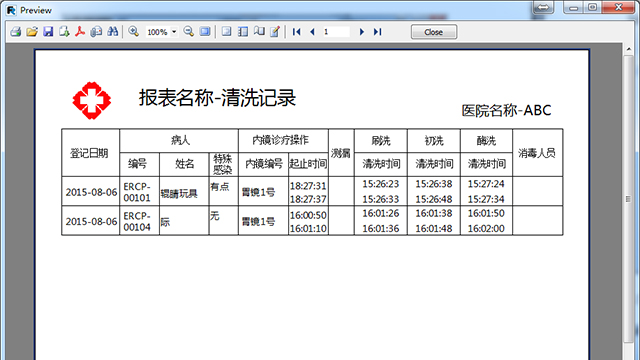This screenshot has width=640, height=360.
Task: Click the 消毒人员 column header
Action: coord(537,153)
